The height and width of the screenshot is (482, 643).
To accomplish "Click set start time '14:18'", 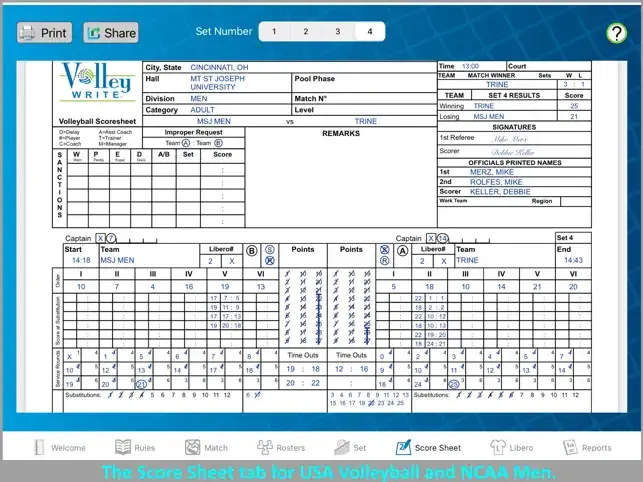I will tap(81, 260).
